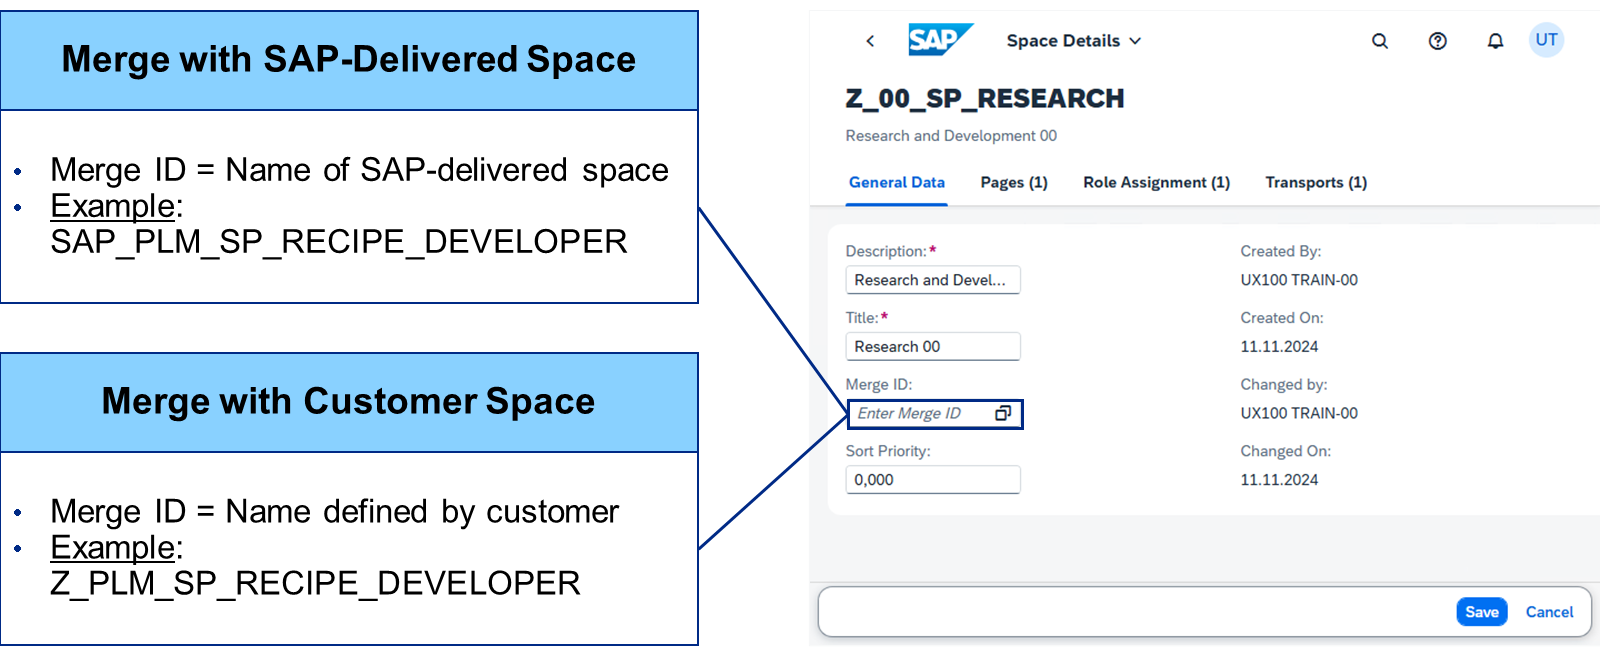Image resolution: width=1600 pixels, height=656 pixels.
Task: Open the Space Details dropdown menu
Action: point(1073,41)
